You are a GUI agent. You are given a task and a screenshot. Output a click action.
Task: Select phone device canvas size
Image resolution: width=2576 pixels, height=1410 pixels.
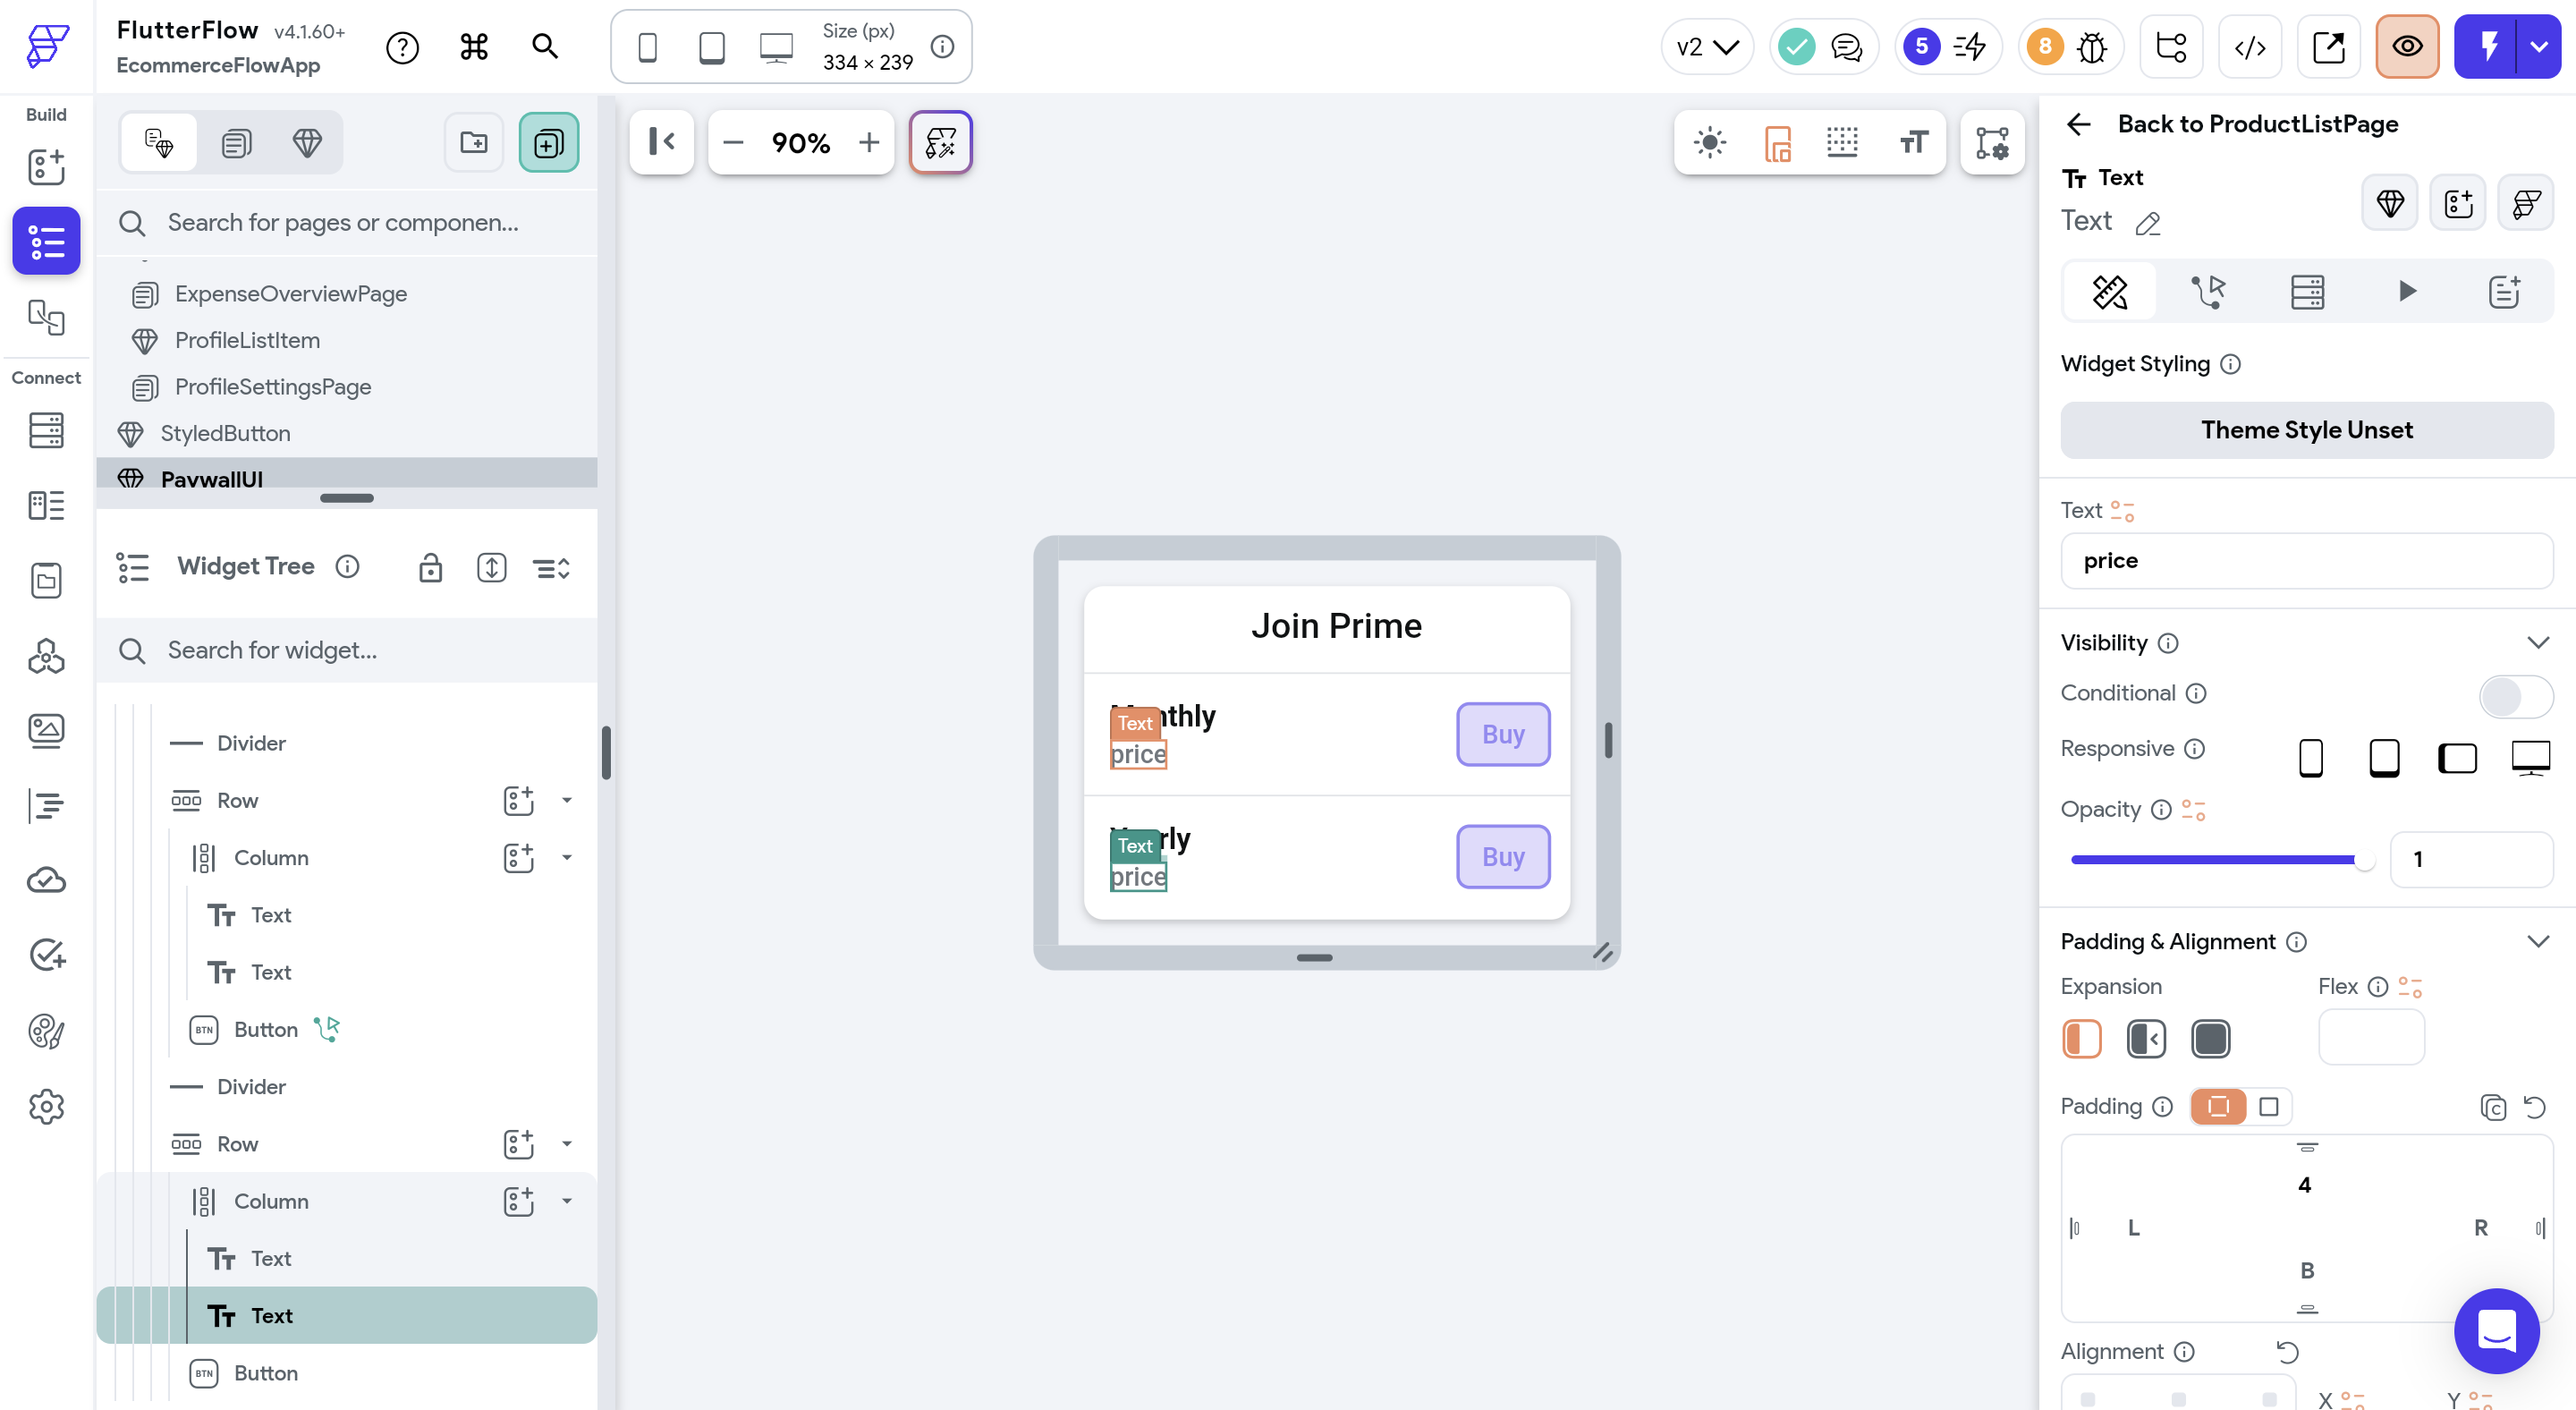coord(647,47)
